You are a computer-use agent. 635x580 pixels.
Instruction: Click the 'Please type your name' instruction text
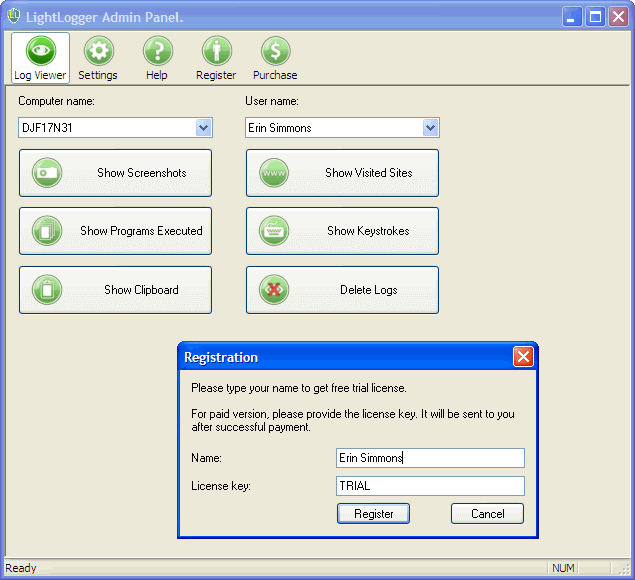coord(298,388)
